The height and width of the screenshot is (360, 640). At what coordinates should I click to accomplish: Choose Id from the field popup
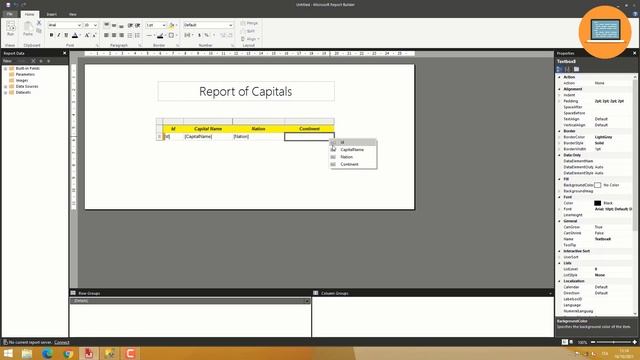pos(353,142)
